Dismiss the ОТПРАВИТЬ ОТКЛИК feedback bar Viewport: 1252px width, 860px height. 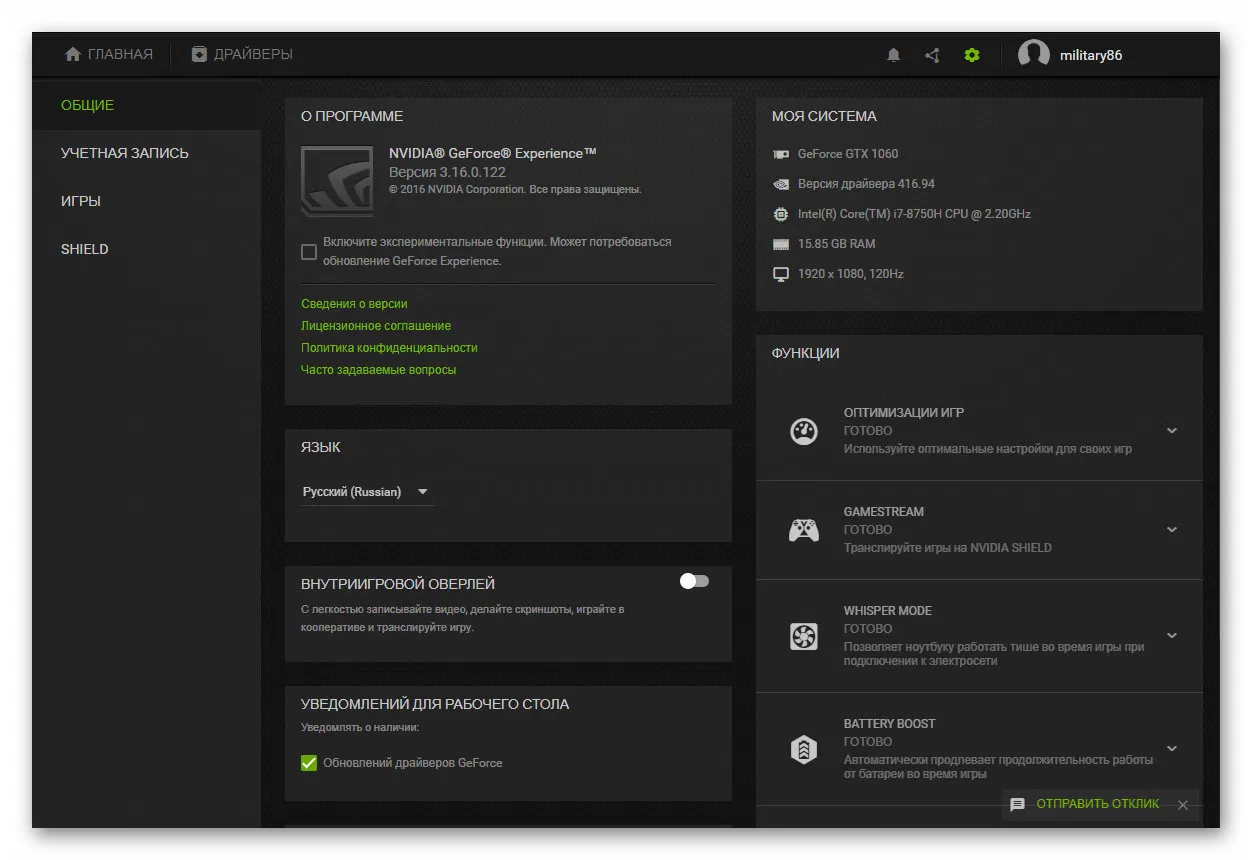(x=1183, y=804)
